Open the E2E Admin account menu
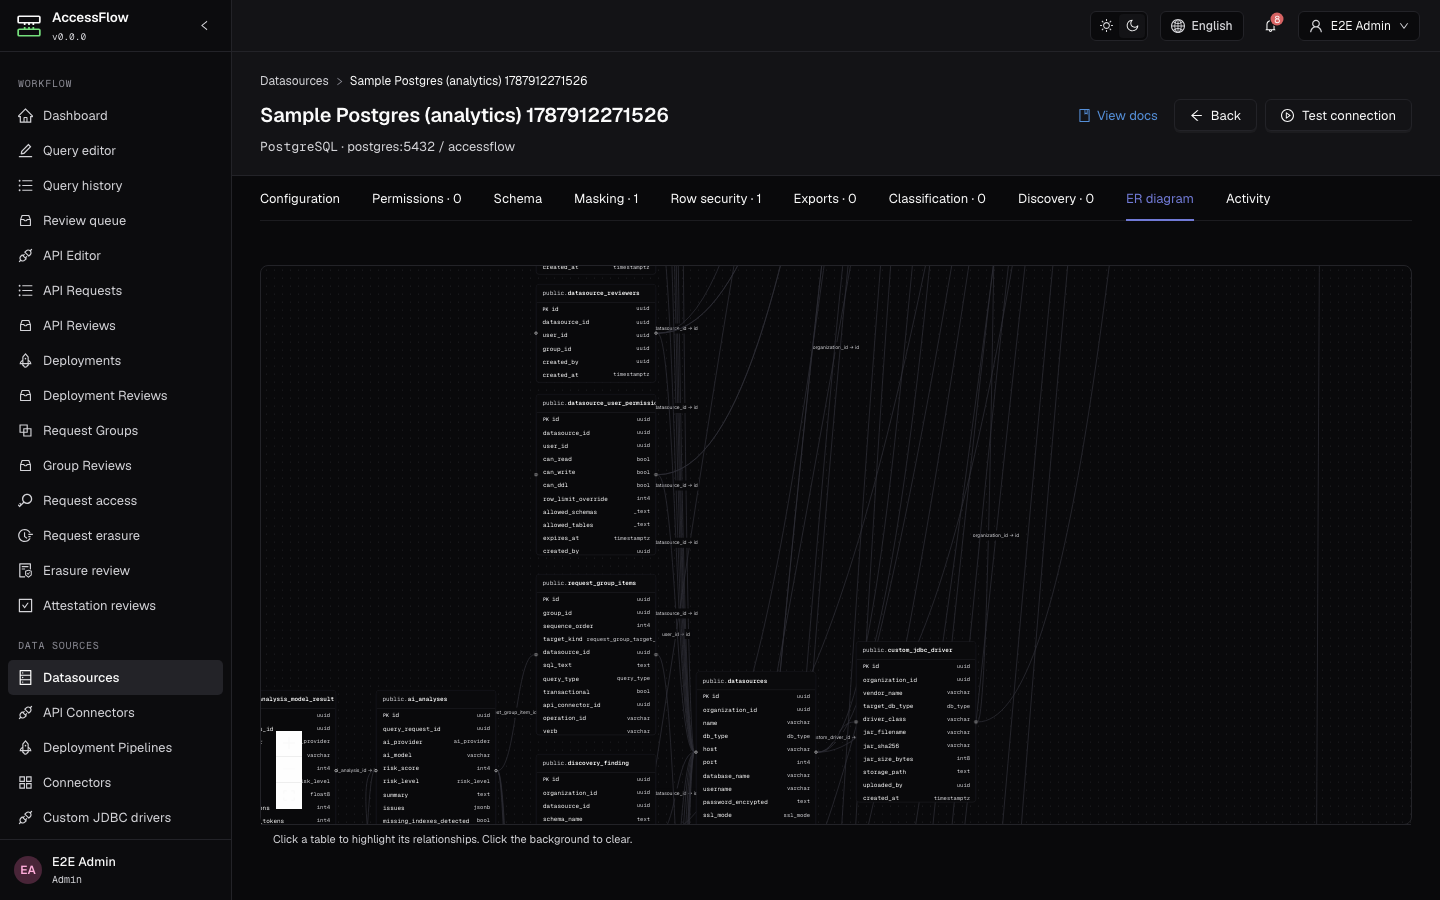1440x900 pixels. pos(1358,26)
